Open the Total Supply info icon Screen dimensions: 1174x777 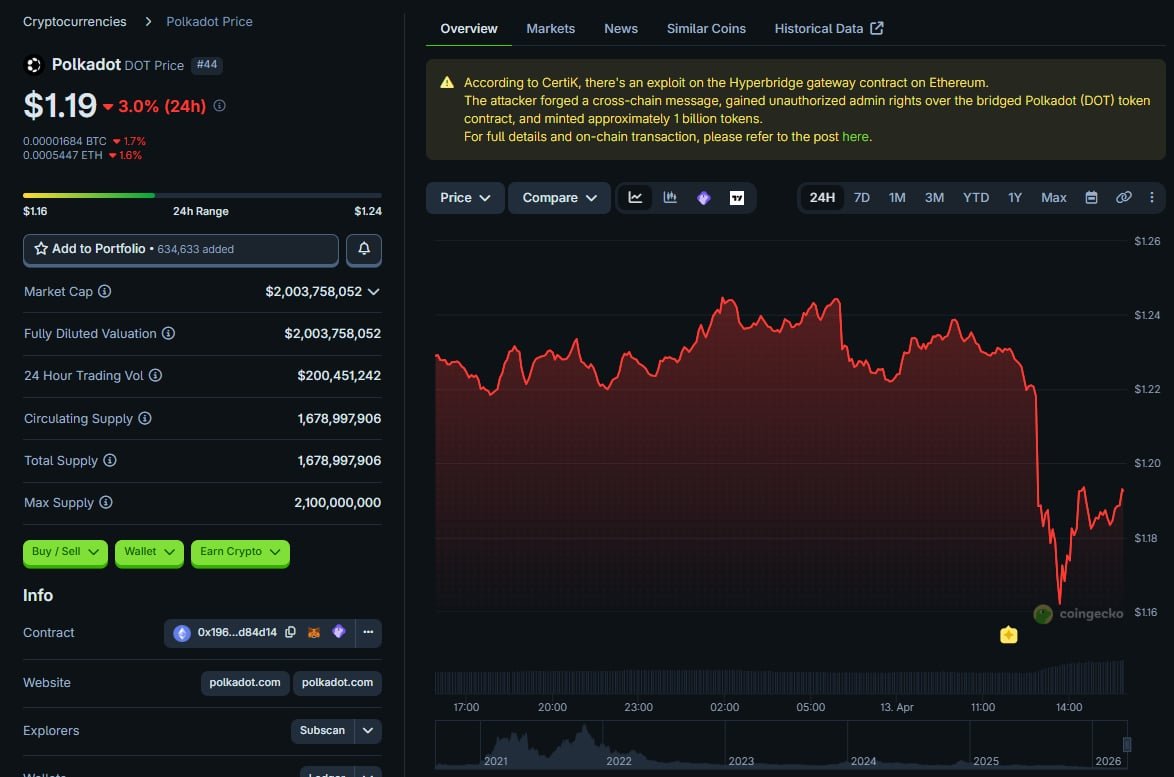click(x=110, y=460)
